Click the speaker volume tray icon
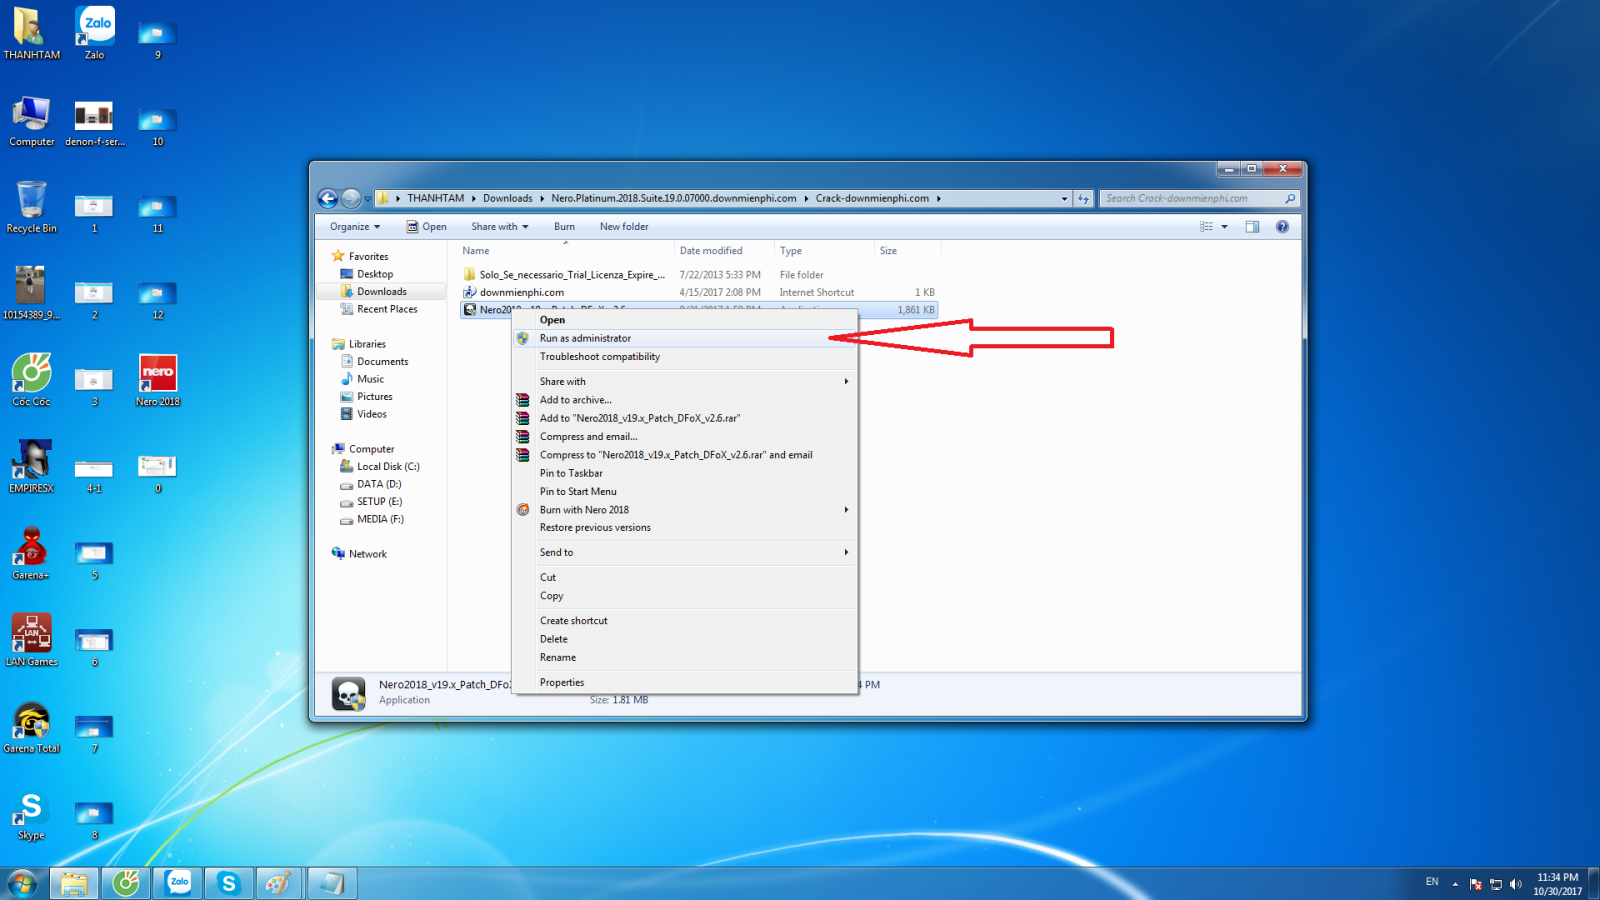Screen dimensions: 1600x900 tap(1516, 884)
